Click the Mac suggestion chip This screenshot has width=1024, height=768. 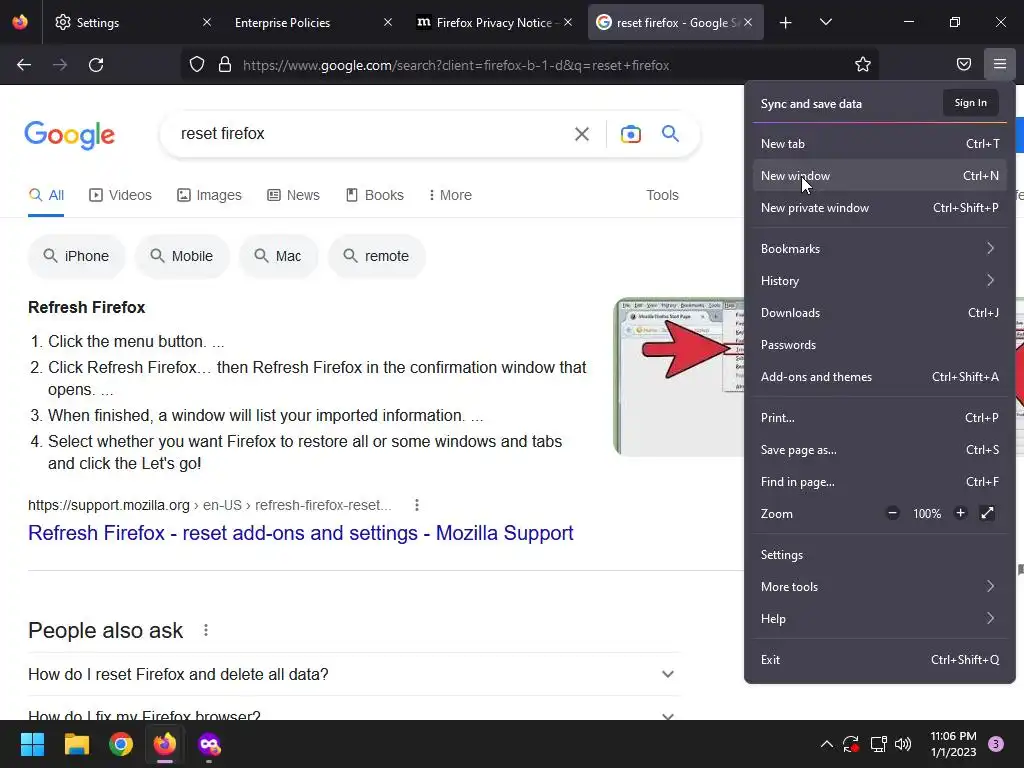coord(278,256)
